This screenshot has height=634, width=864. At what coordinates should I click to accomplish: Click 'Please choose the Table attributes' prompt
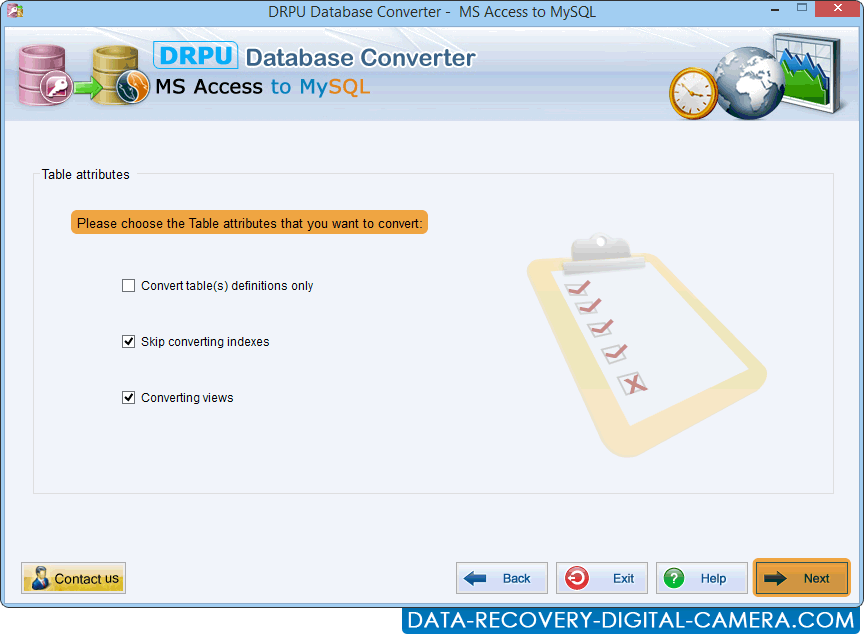coord(250,223)
